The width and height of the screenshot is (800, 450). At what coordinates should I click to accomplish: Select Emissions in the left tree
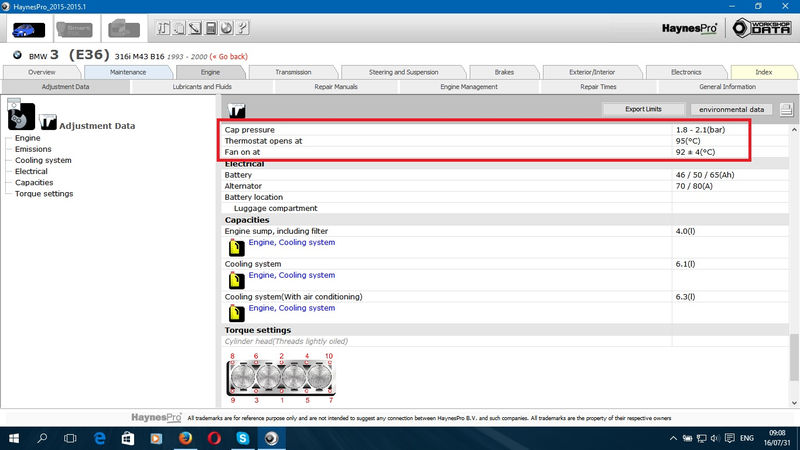[34, 149]
